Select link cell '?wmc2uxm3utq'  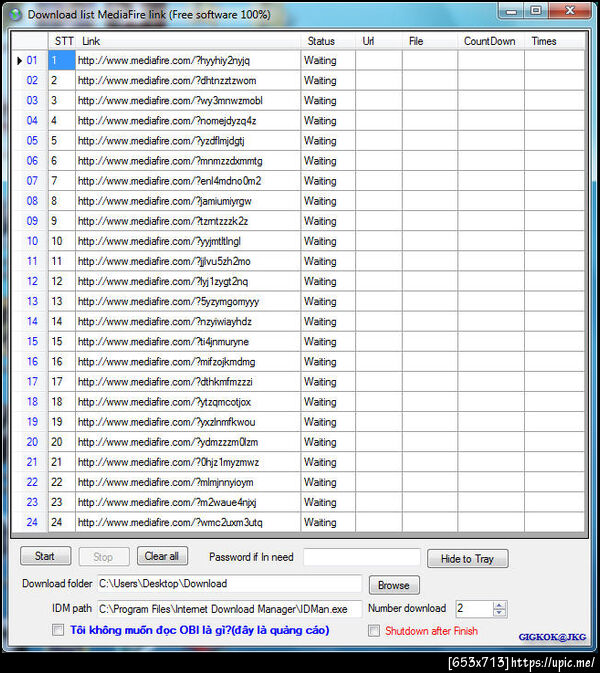[188, 522]
